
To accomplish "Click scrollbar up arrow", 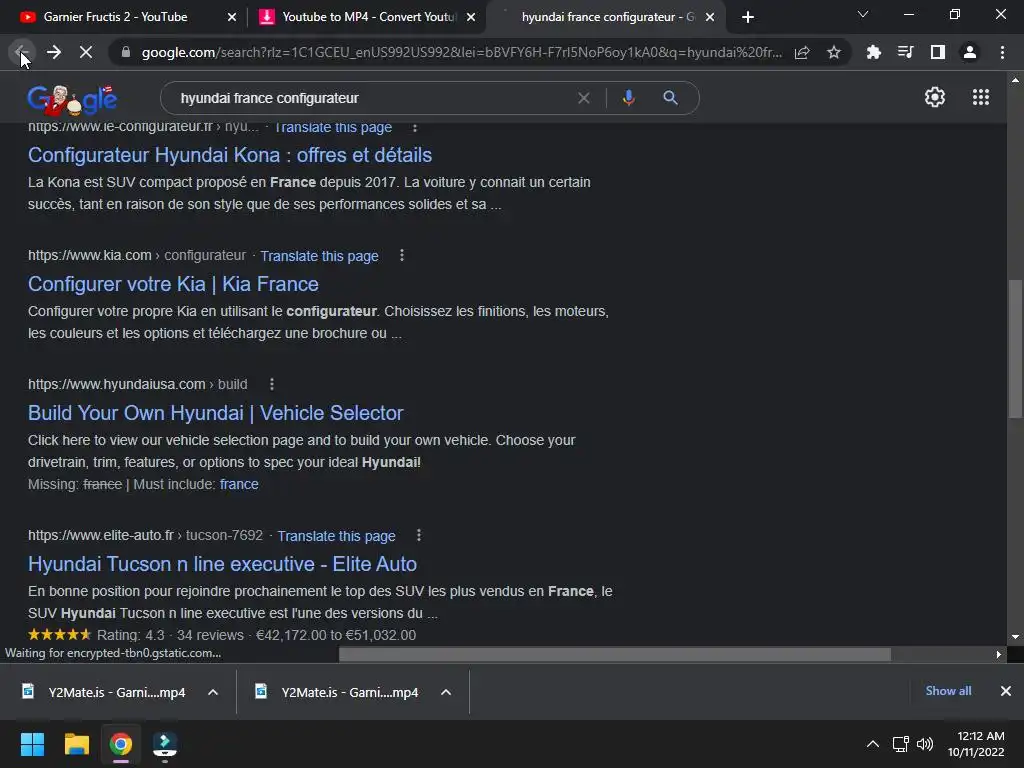I will pos(1015,80).
